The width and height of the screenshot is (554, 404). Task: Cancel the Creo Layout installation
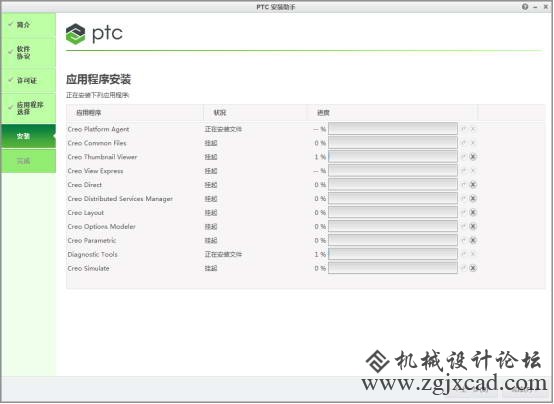[x=473, y=212]
